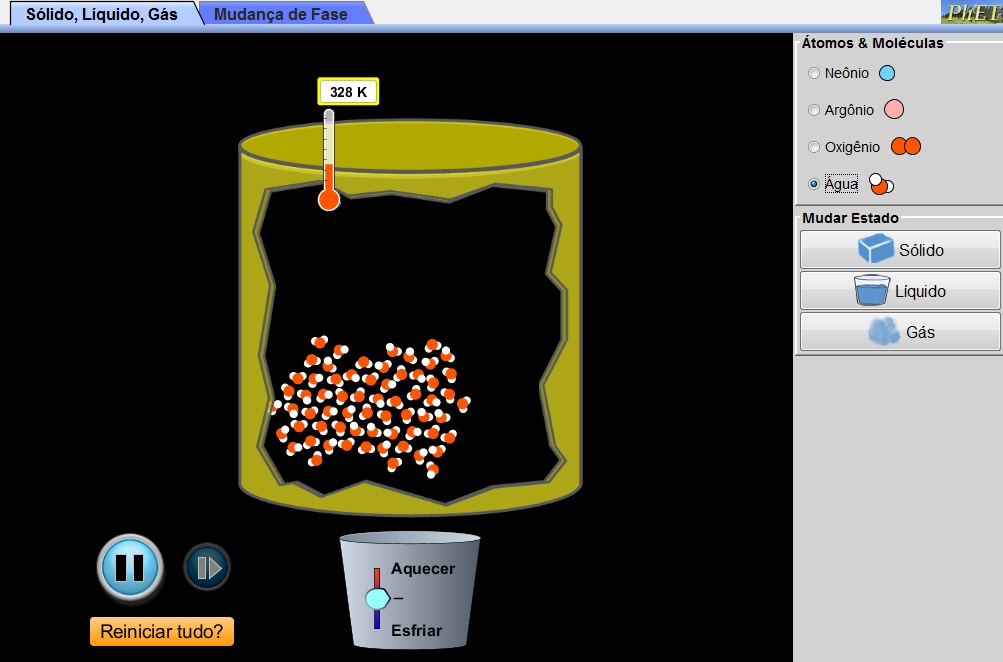
Task: Open the Sólido, Líquido, Gás tab
Action: pyautogui.click(x=101, y=14)
